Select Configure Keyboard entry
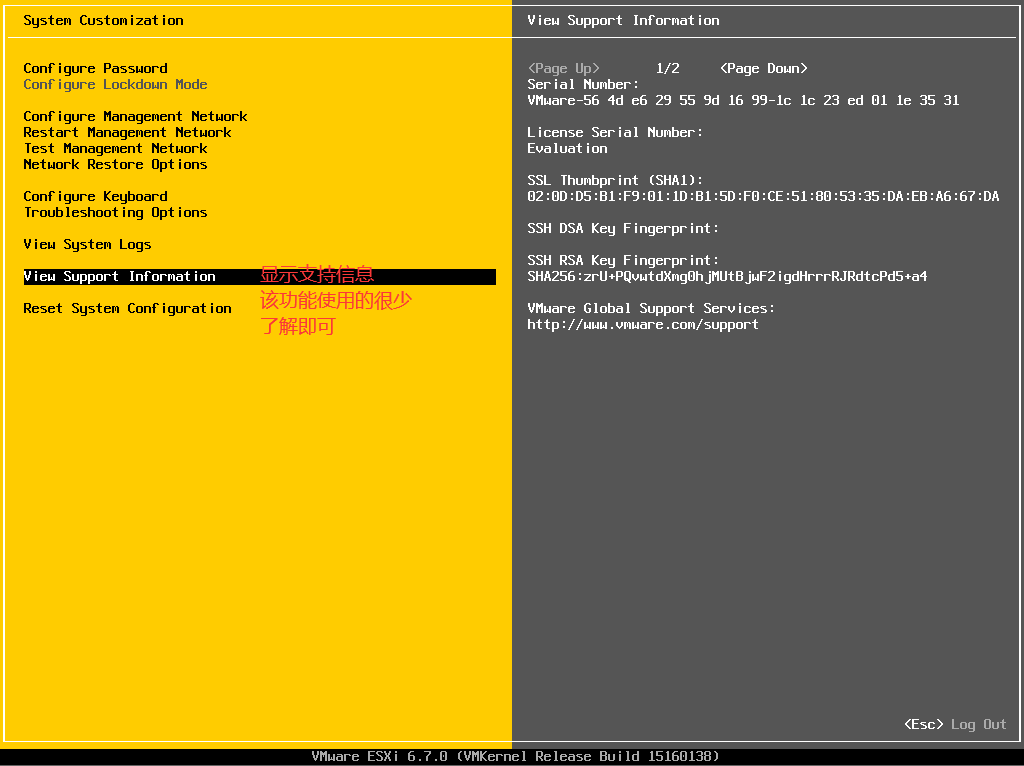The width and height of the screenshot is (1024, 766). [95, 197]
